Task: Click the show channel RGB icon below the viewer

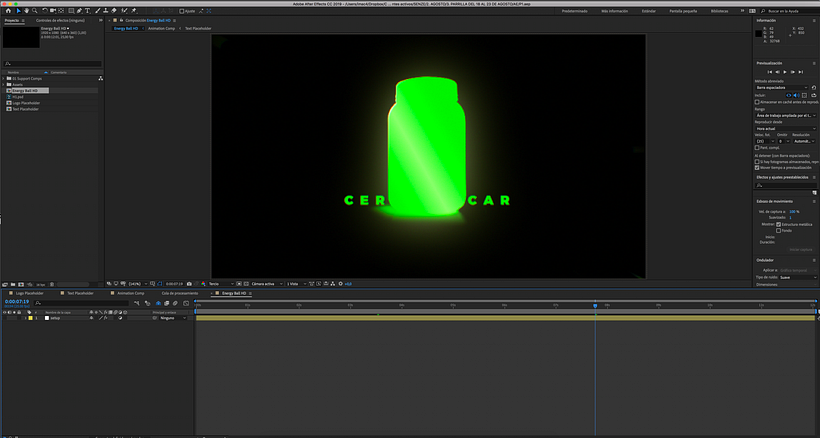Action: [x=203, y=284]
